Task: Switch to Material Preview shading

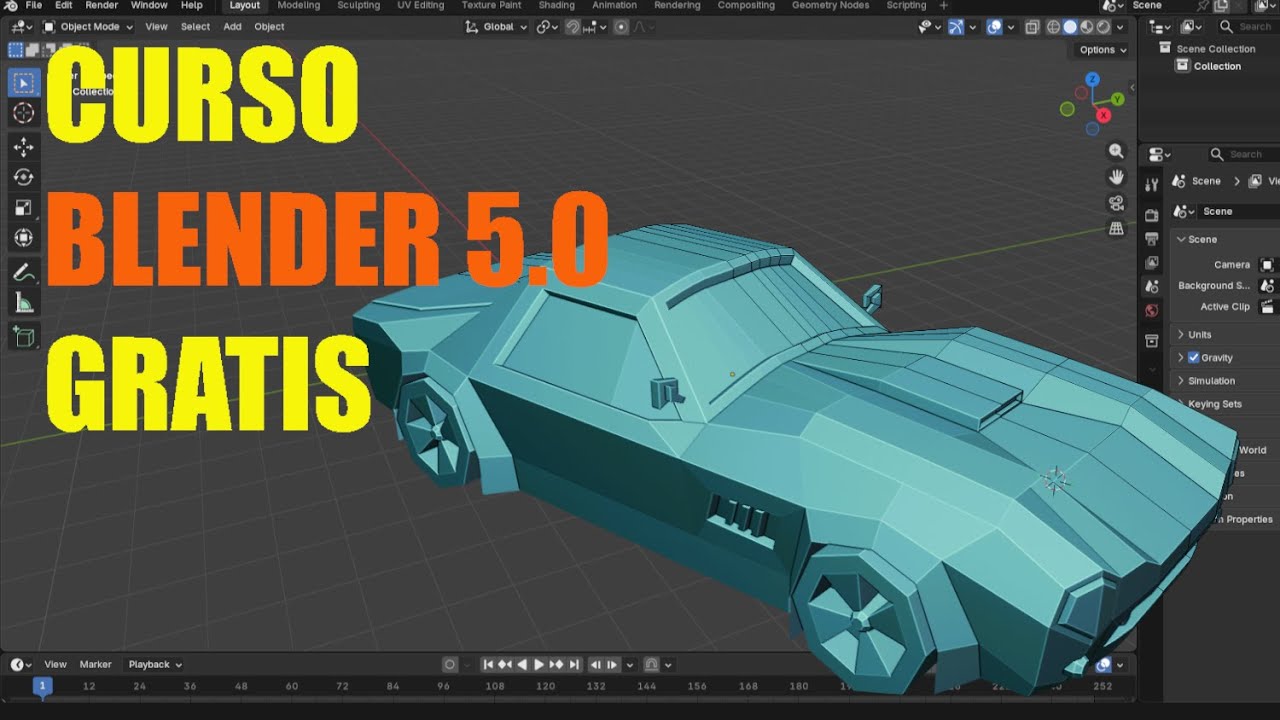Action: pyautogui.click(x=1087, y=27)
